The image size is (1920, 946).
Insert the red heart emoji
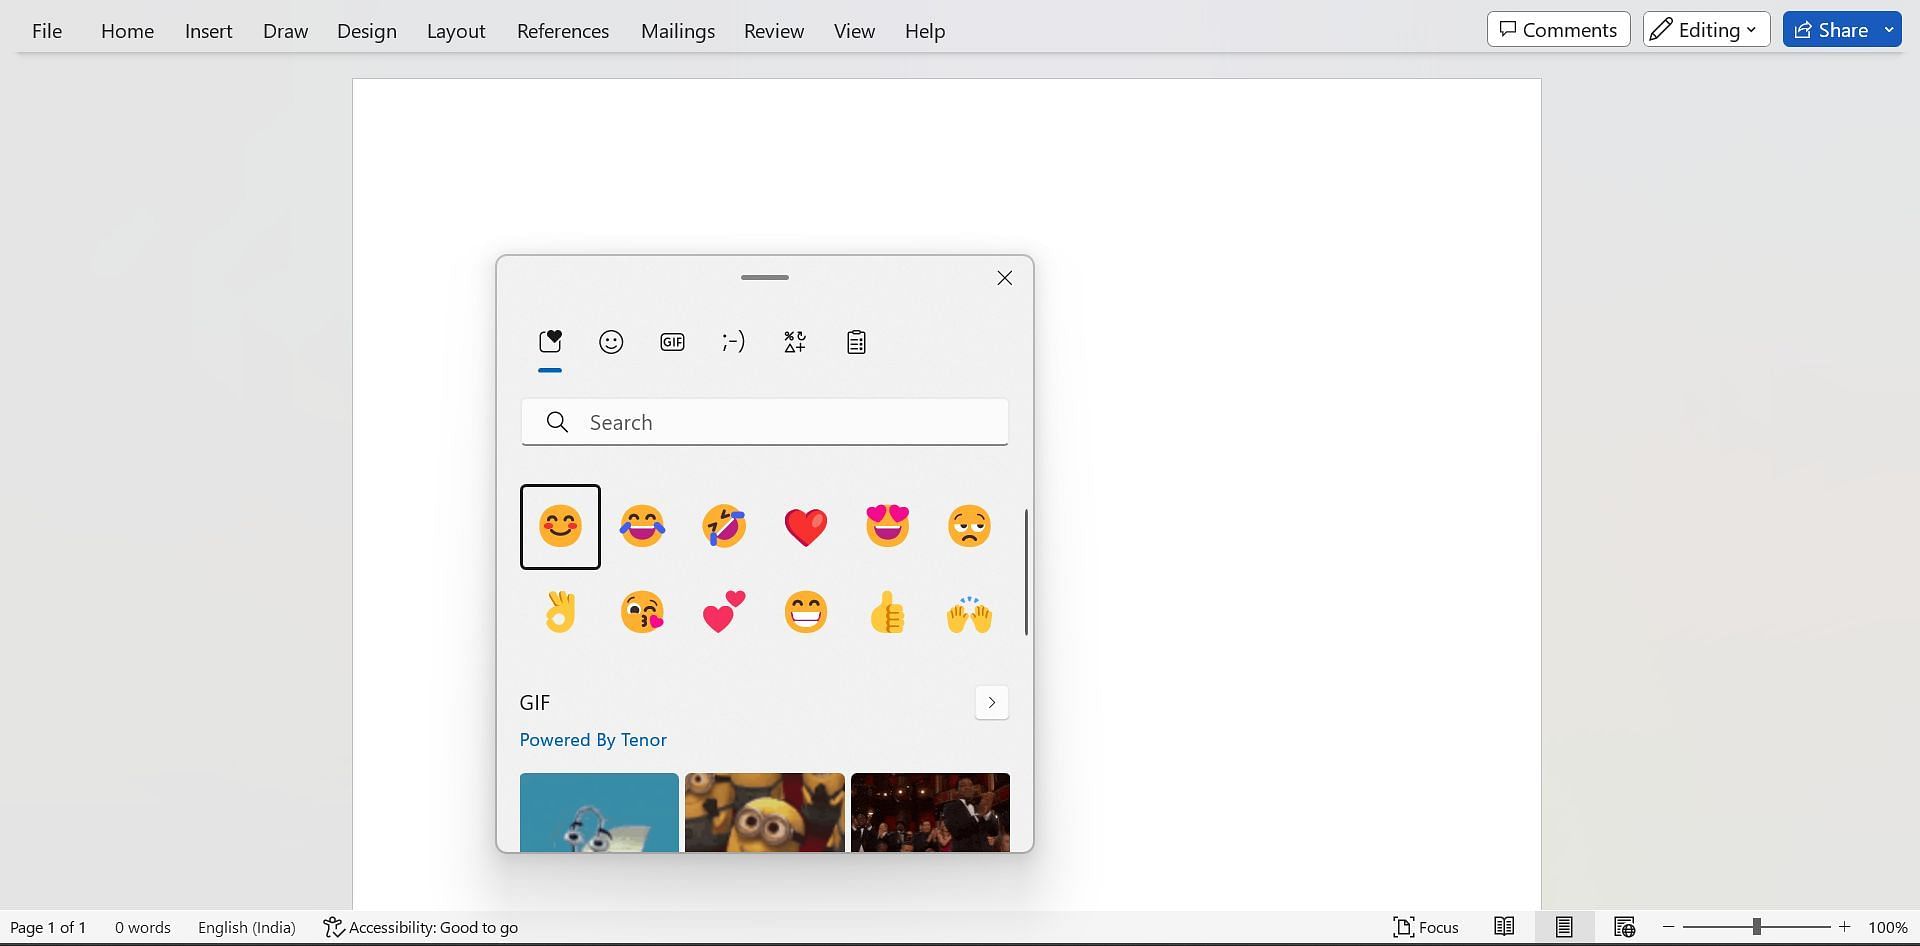coord(806,526)
